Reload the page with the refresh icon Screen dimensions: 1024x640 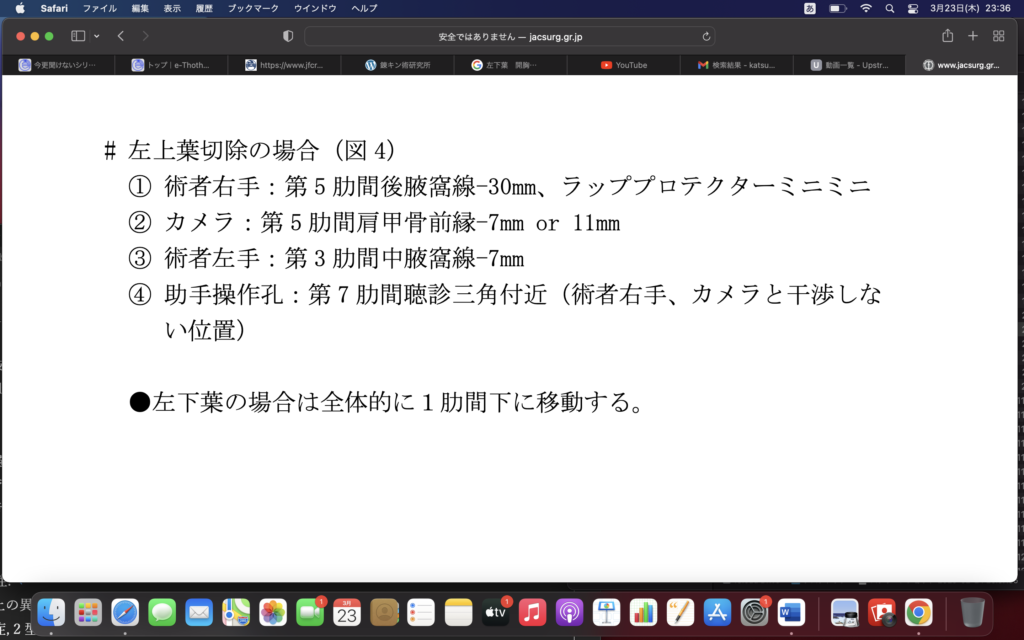coord(707,36)
